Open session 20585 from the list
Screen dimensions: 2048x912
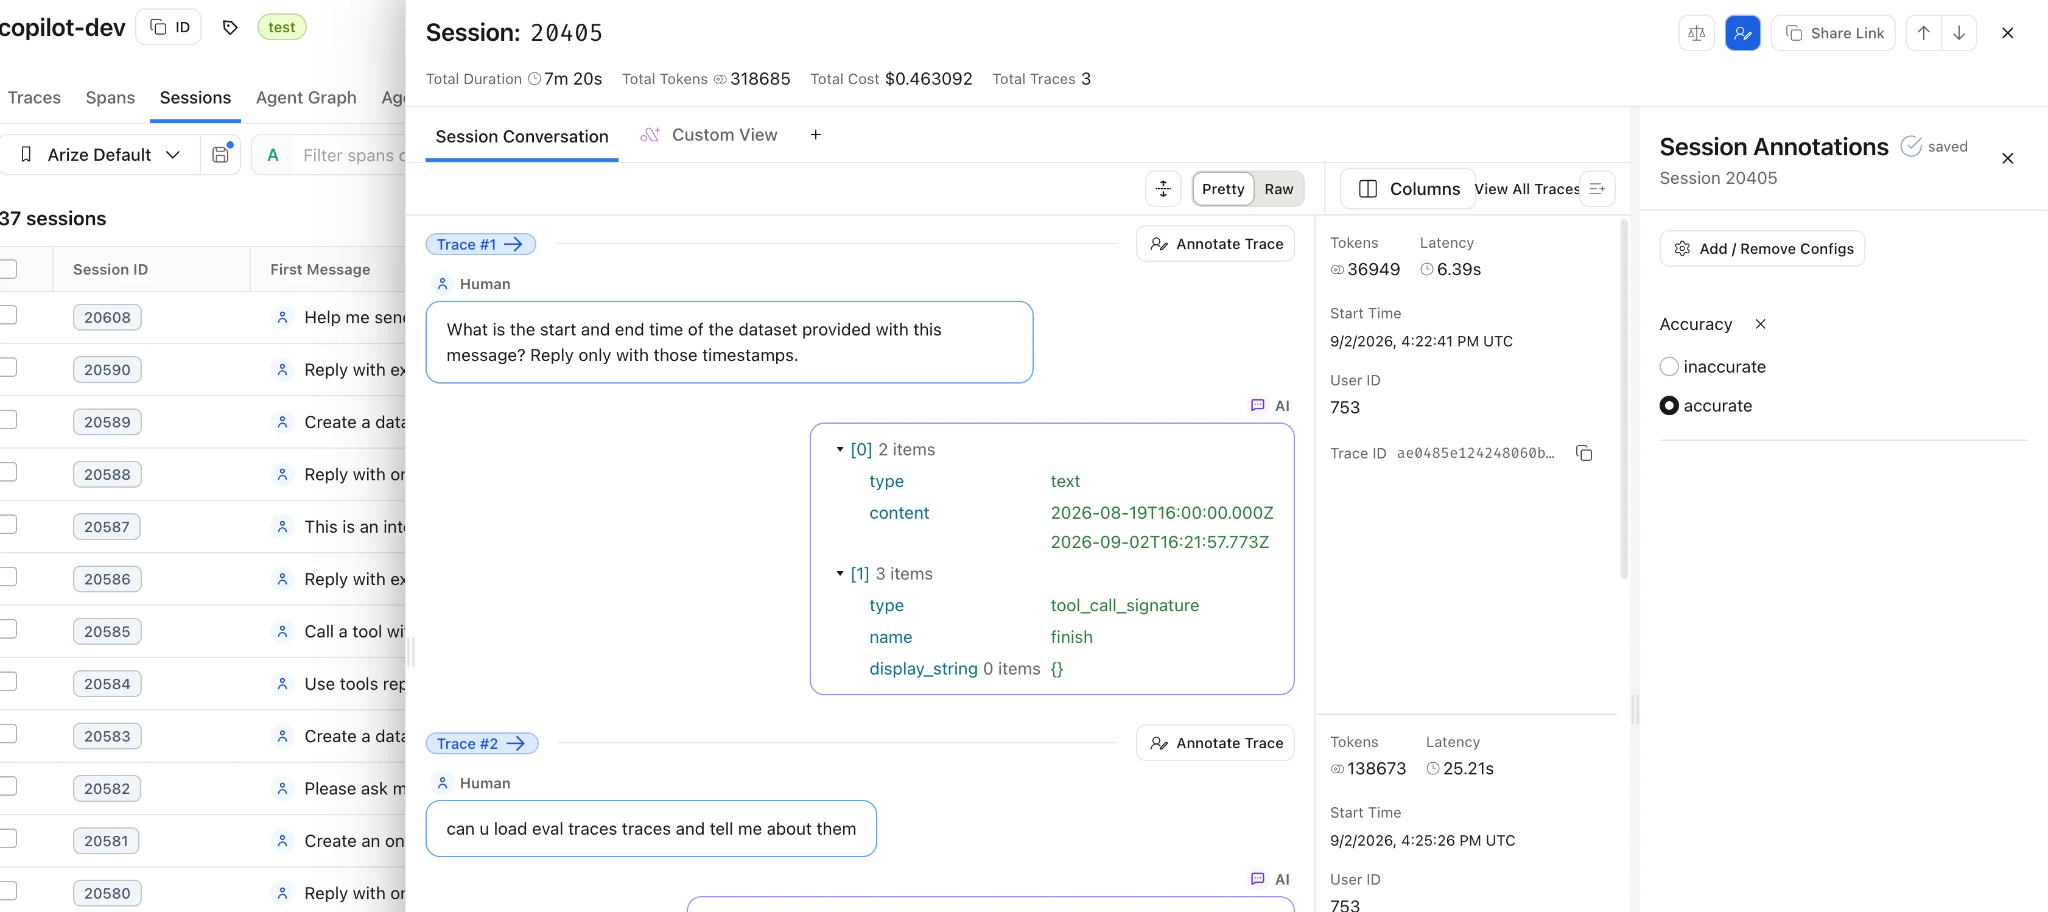click(x=107, y=631)
